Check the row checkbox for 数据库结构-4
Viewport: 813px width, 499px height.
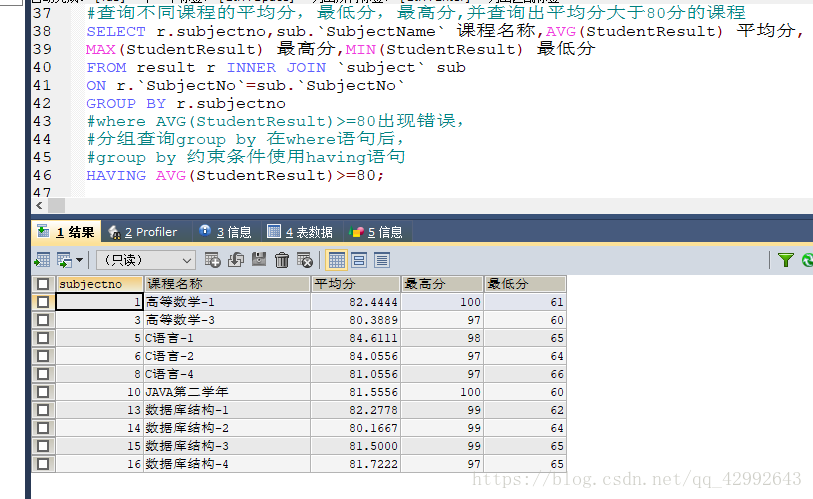pyautogui.click(x=43, y=464)
